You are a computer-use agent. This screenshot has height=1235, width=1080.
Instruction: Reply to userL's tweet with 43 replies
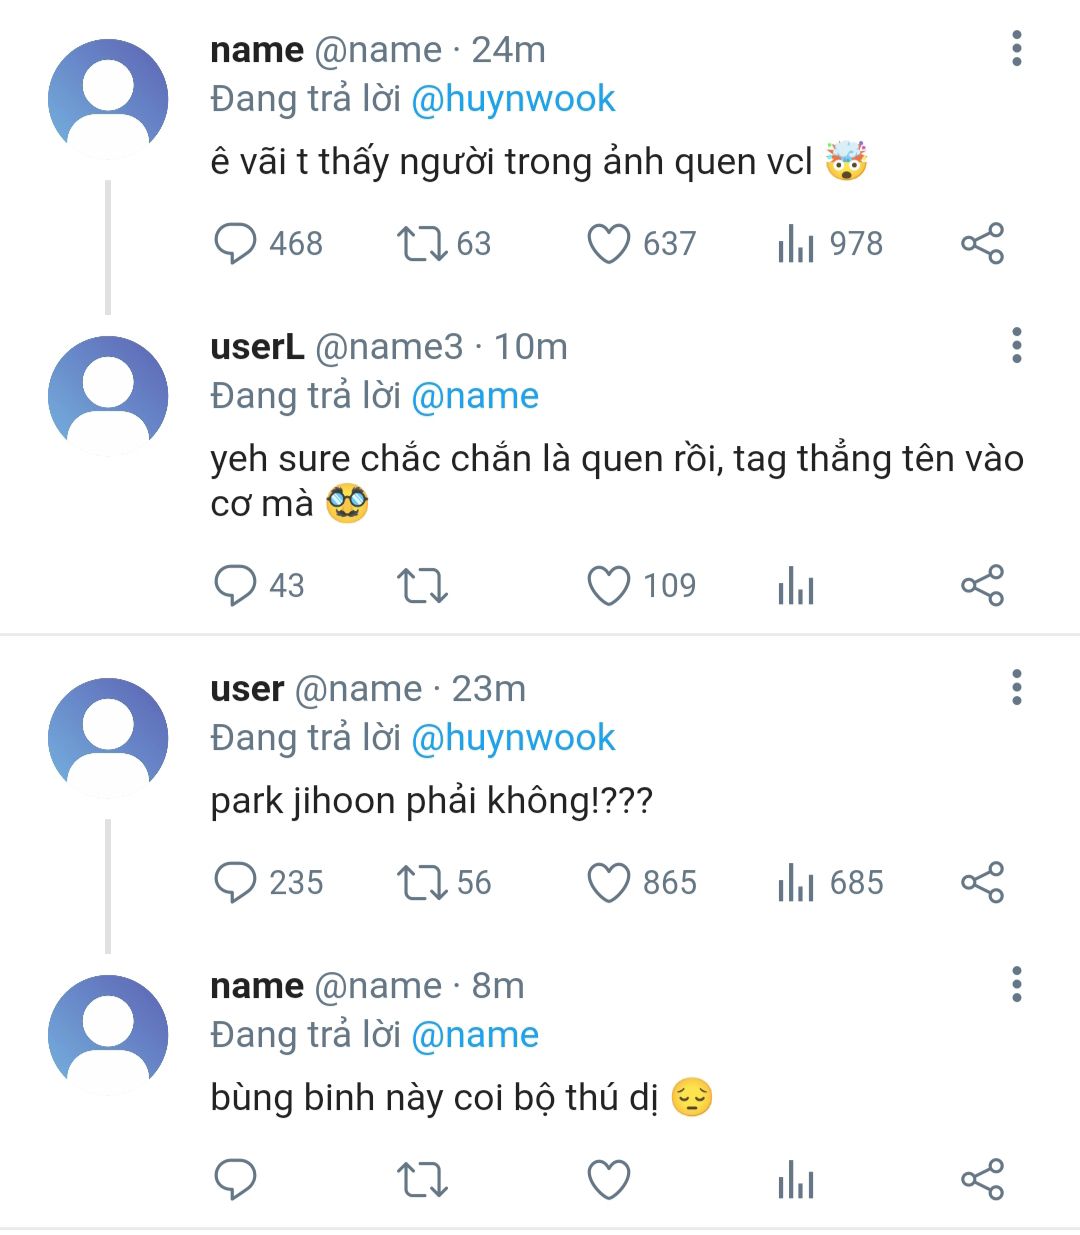click(236, 586)
